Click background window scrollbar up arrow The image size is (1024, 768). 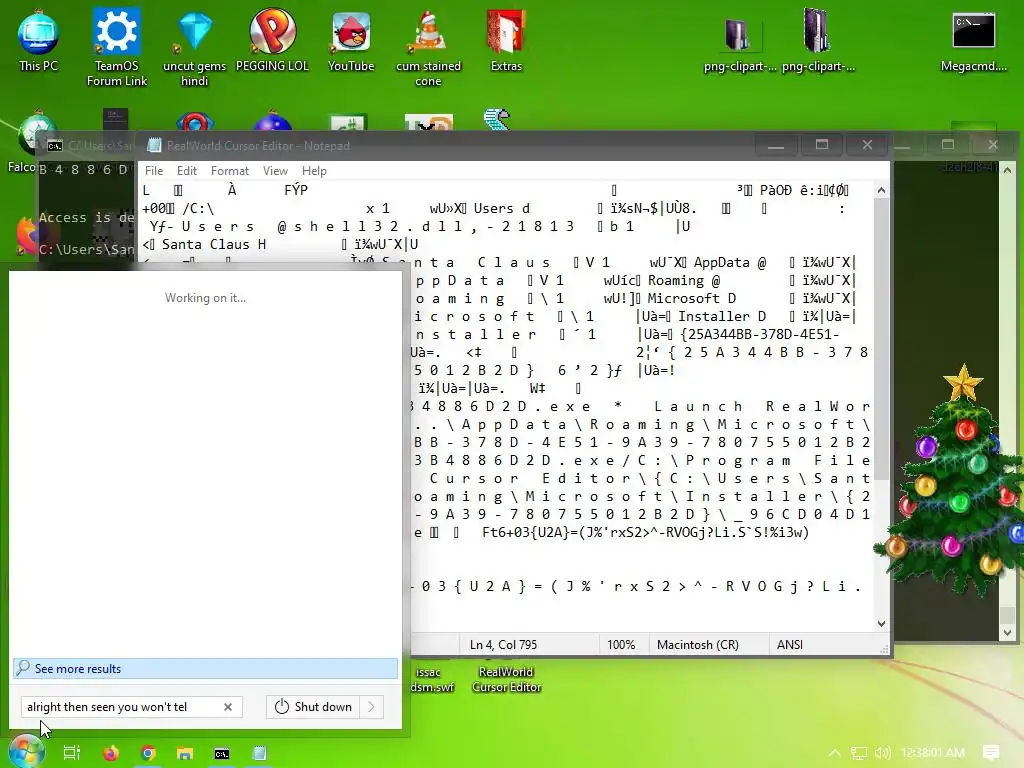(1007, 170)
